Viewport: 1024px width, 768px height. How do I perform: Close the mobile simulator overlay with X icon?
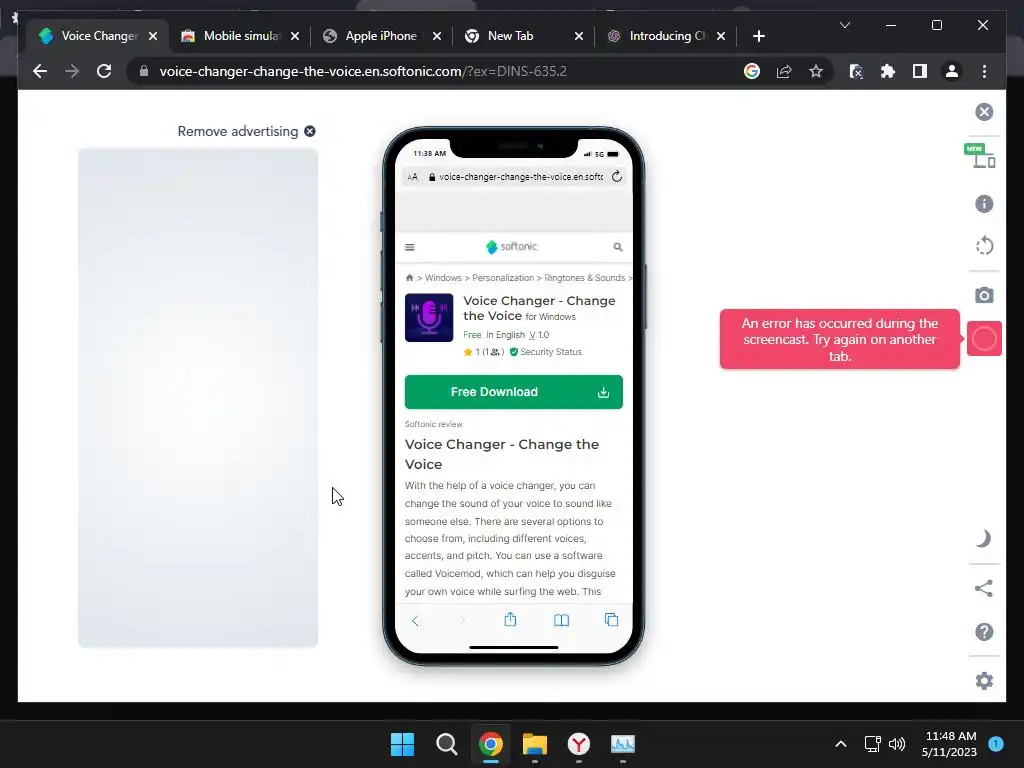pos(984,112)
